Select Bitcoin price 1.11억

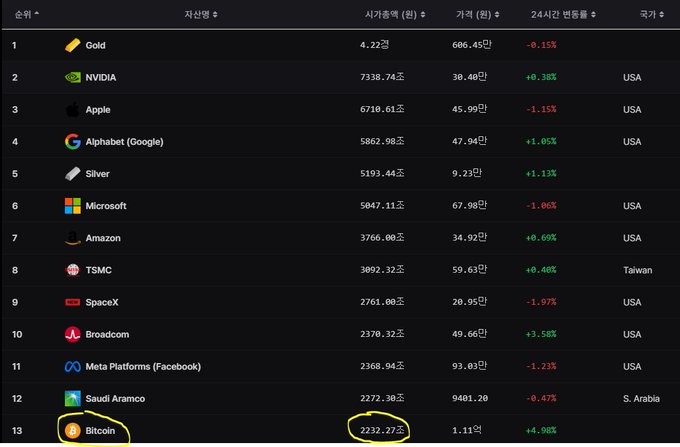(x=467, y=430)
